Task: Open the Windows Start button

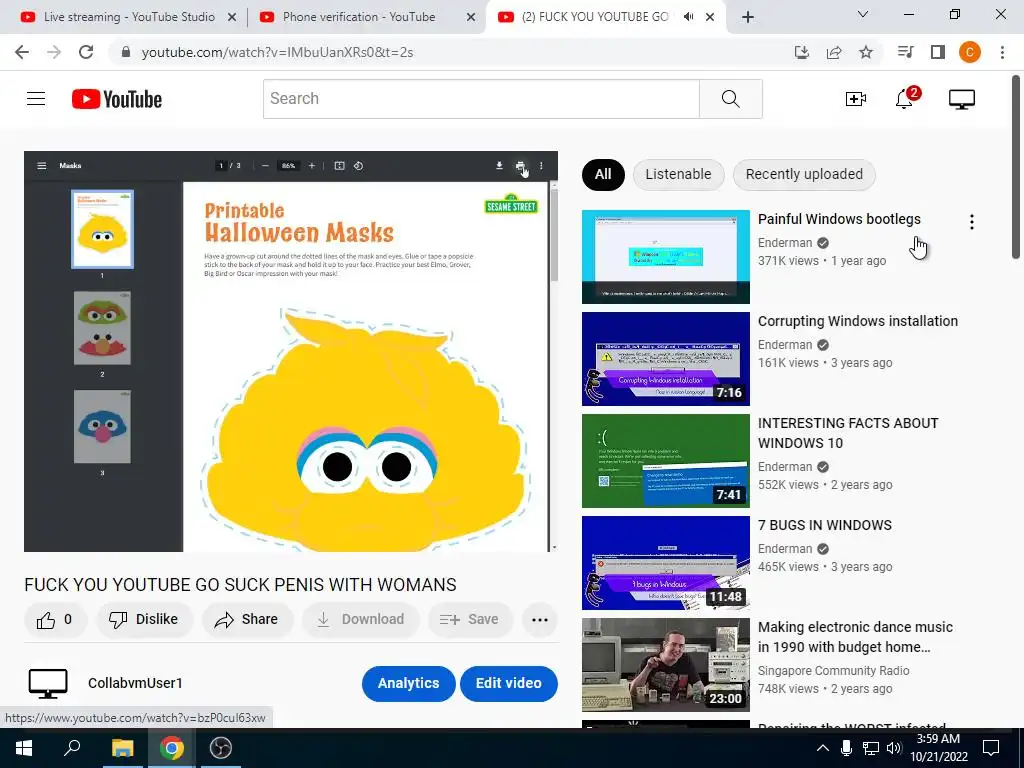Action: pos(24,748)
